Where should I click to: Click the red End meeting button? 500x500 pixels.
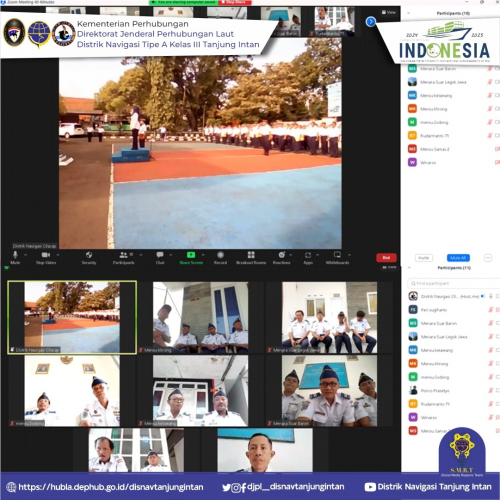click(386, 258)
